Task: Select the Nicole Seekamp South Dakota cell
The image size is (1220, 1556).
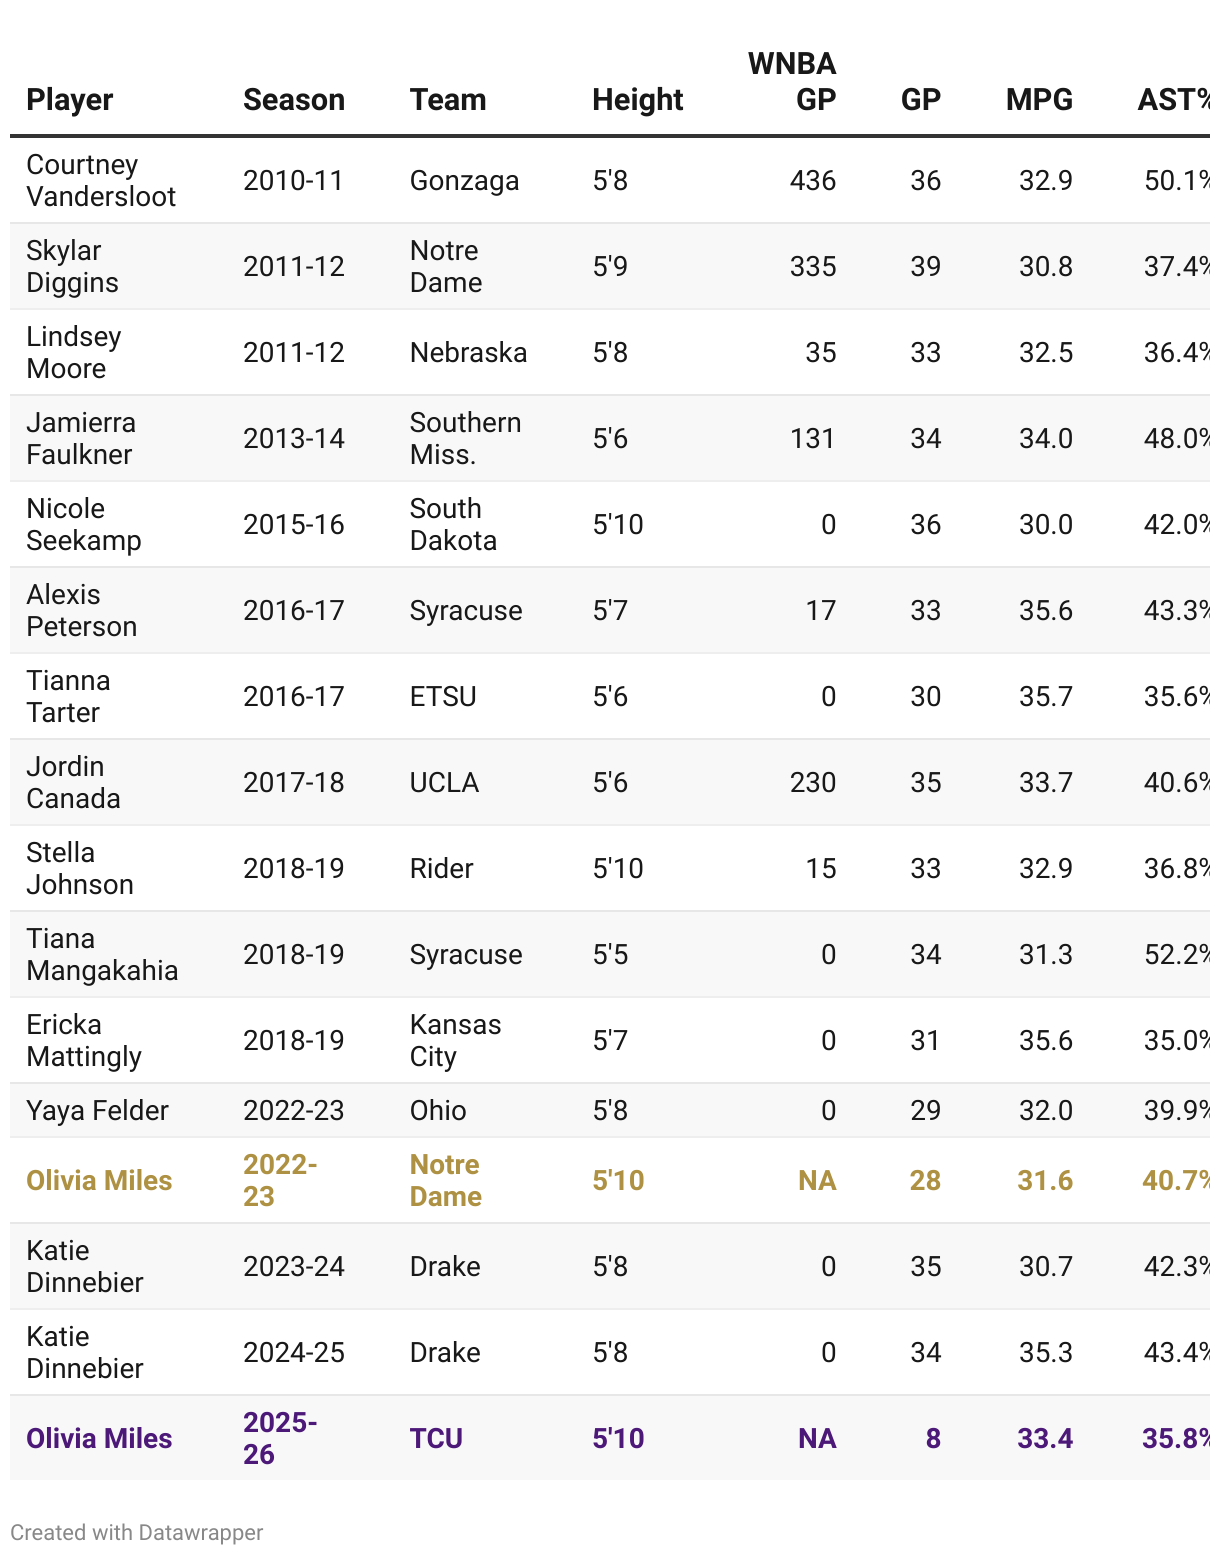Action: point(452,525)
